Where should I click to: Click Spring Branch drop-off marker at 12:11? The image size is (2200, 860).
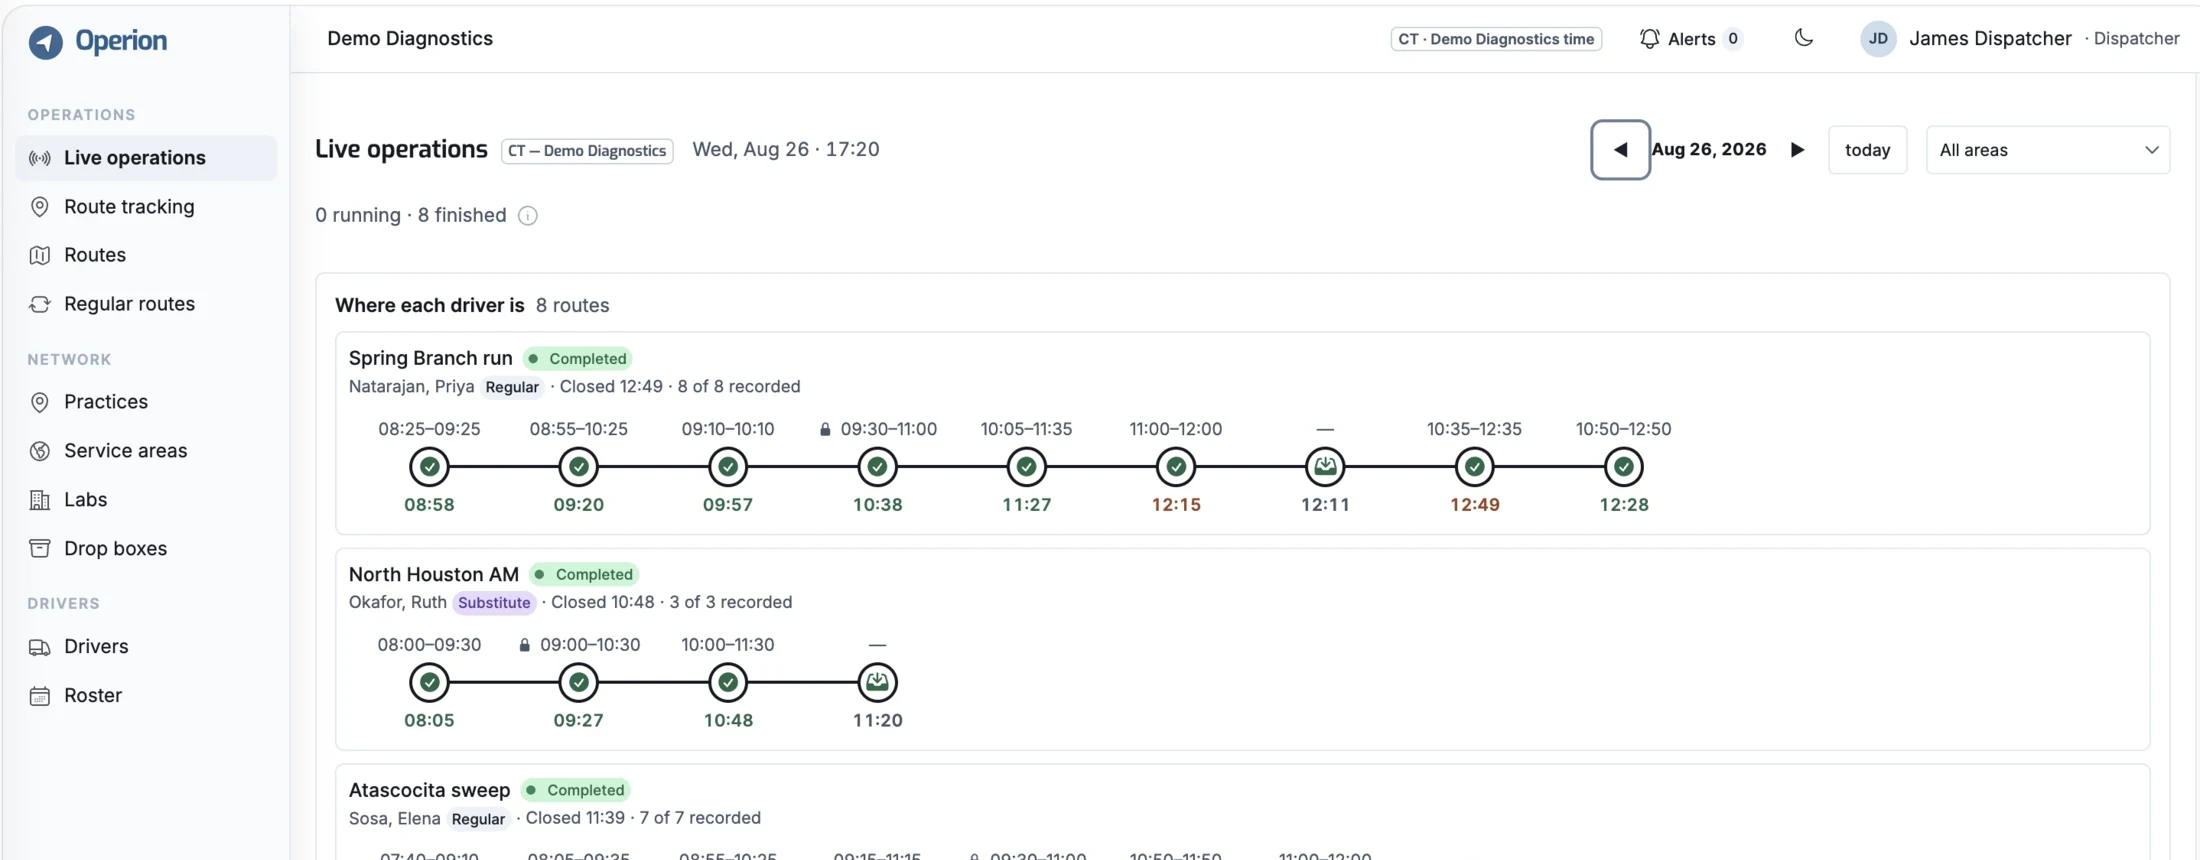(1325, 467)
